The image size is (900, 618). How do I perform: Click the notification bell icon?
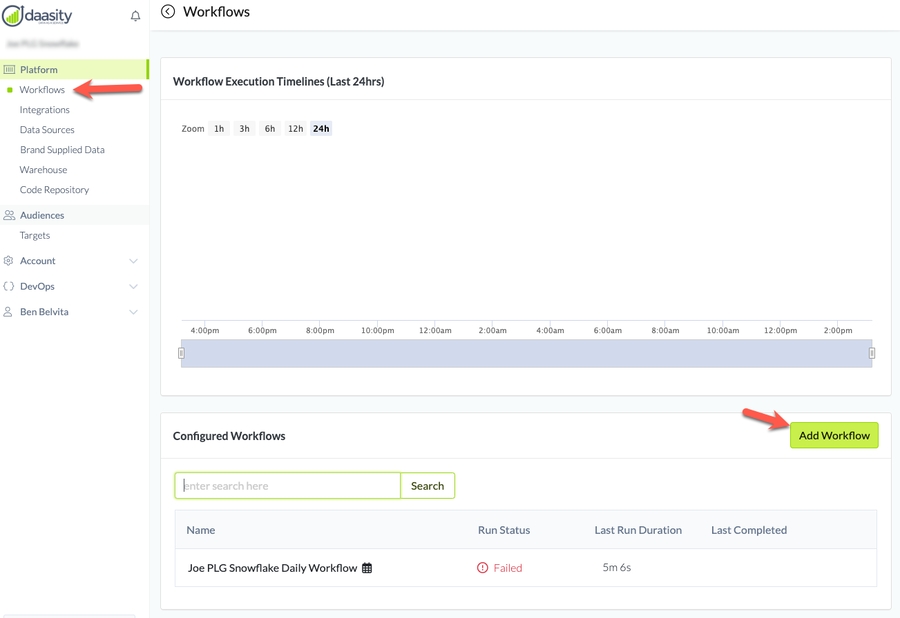135,16
